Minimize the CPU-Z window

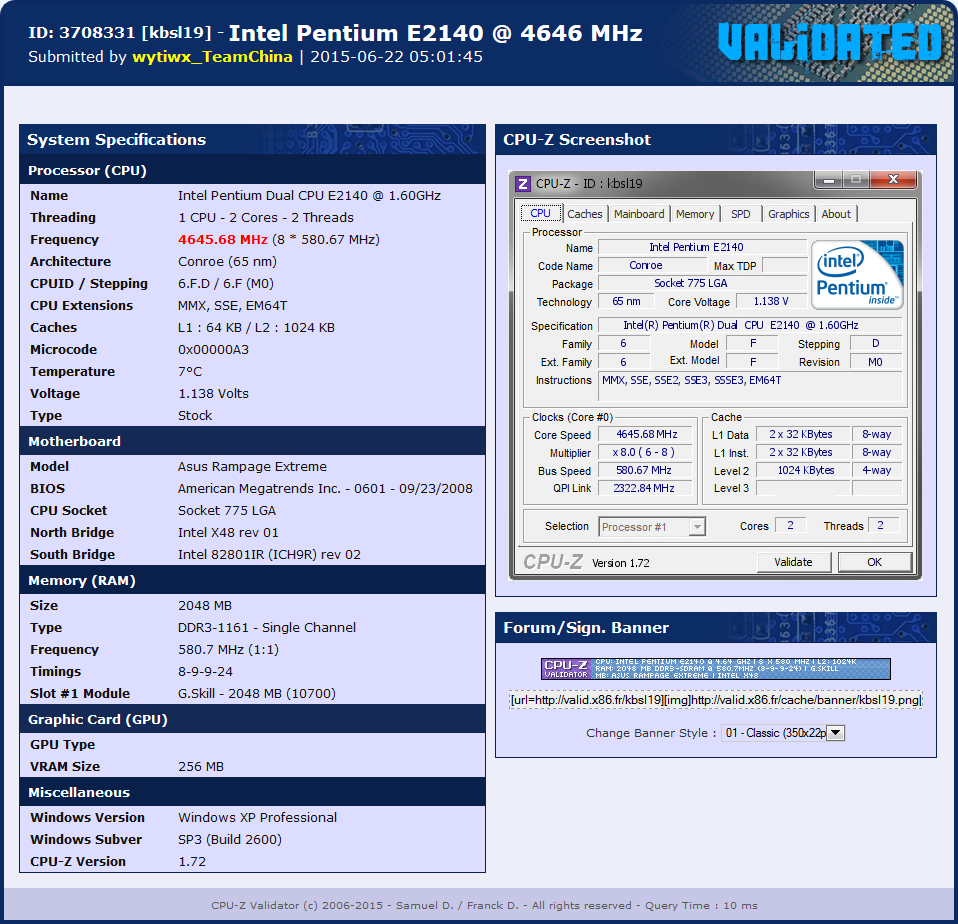click(x=828, y=180)
